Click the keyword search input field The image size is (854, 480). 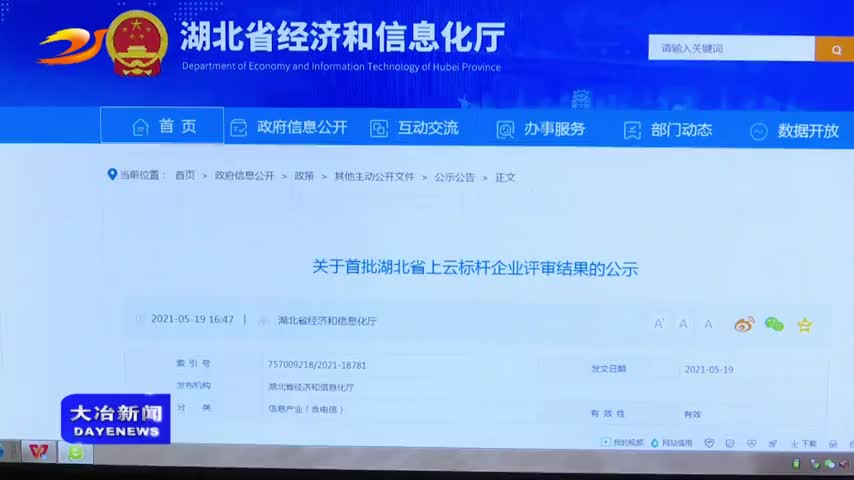pyautogui.click(x=731, y=48)
